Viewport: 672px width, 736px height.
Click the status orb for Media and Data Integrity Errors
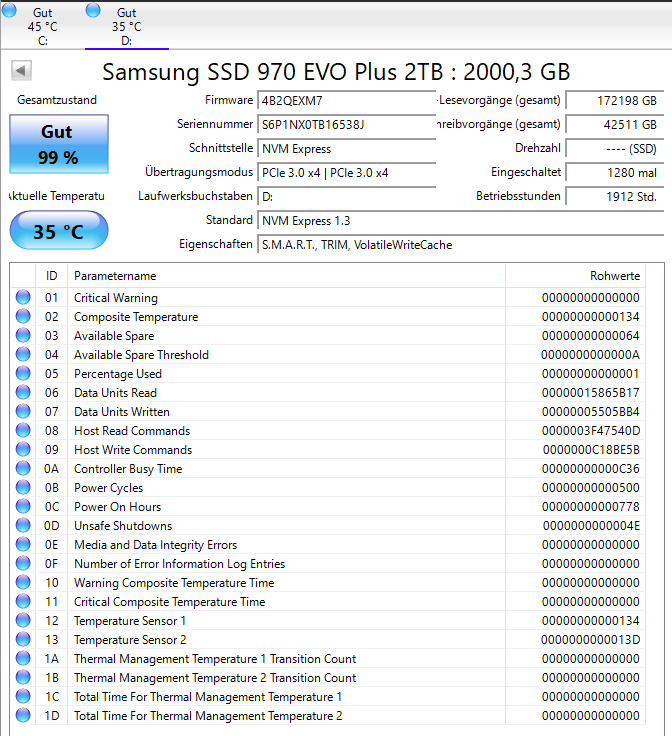pyautogui.click(x=23, y=544)
